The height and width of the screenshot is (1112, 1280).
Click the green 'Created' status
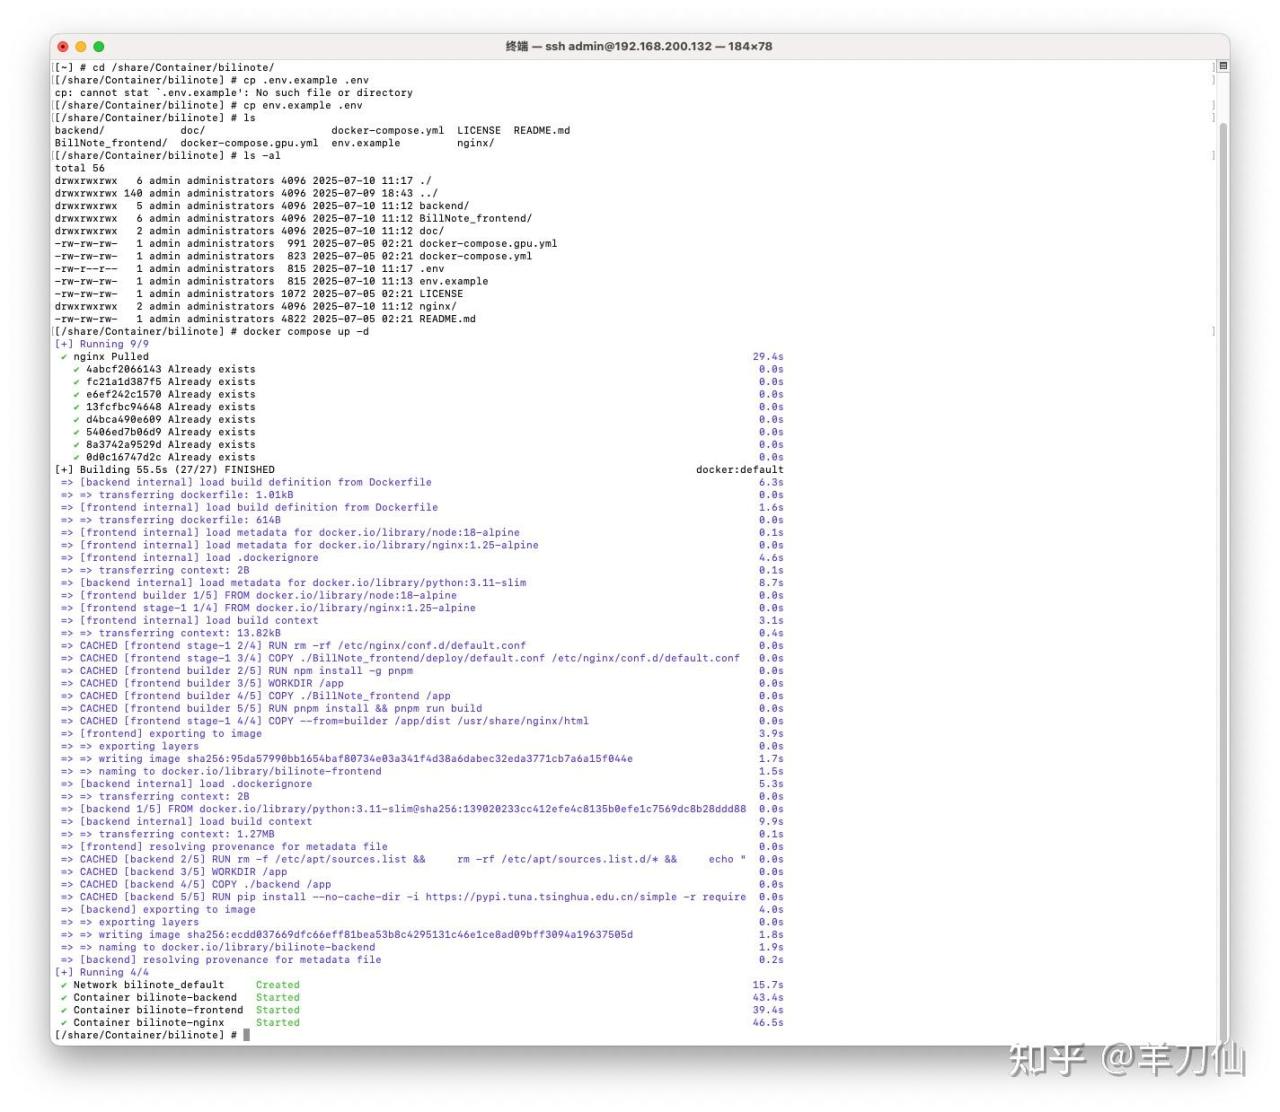pos(277,985)
